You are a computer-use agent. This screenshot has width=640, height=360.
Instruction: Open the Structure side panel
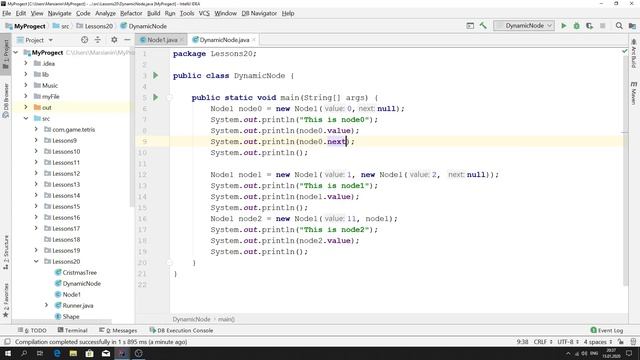(x=6, y=252)
